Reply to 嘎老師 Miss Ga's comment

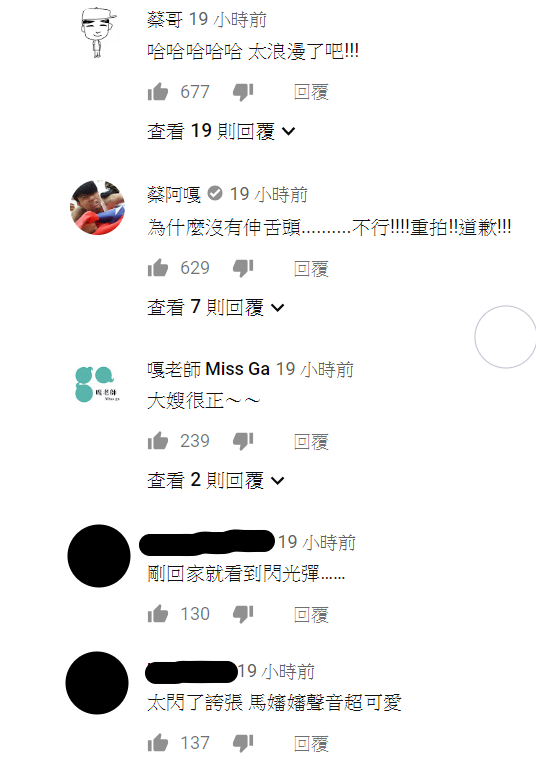click(x=311, y=442)
